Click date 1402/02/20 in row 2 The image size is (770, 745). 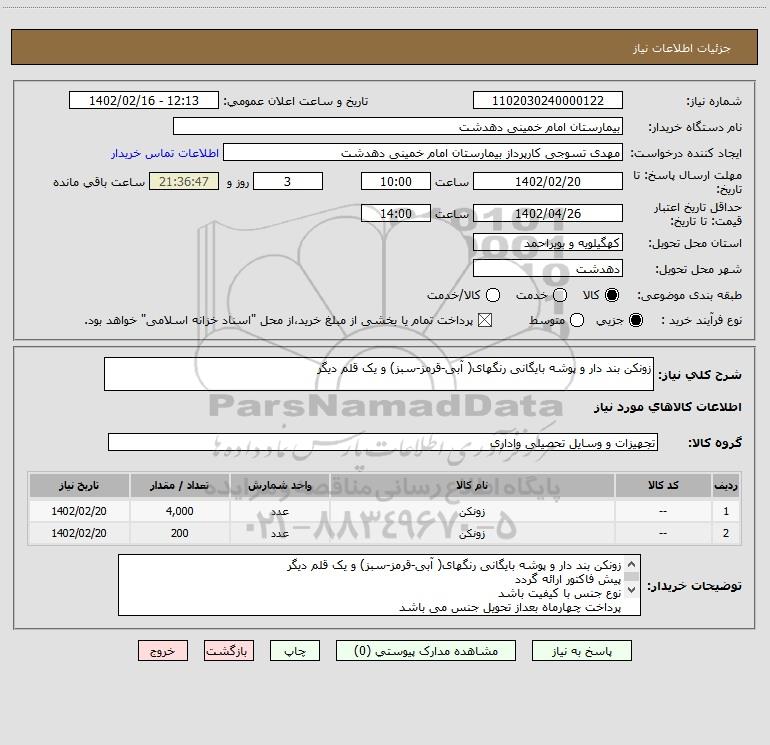[79, 533]
